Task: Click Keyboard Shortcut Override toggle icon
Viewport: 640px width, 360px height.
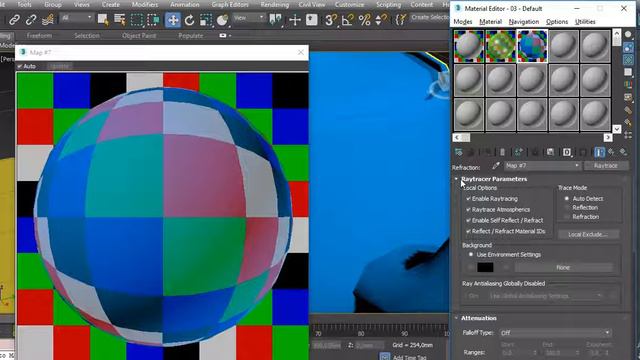Action: (312, 20)
